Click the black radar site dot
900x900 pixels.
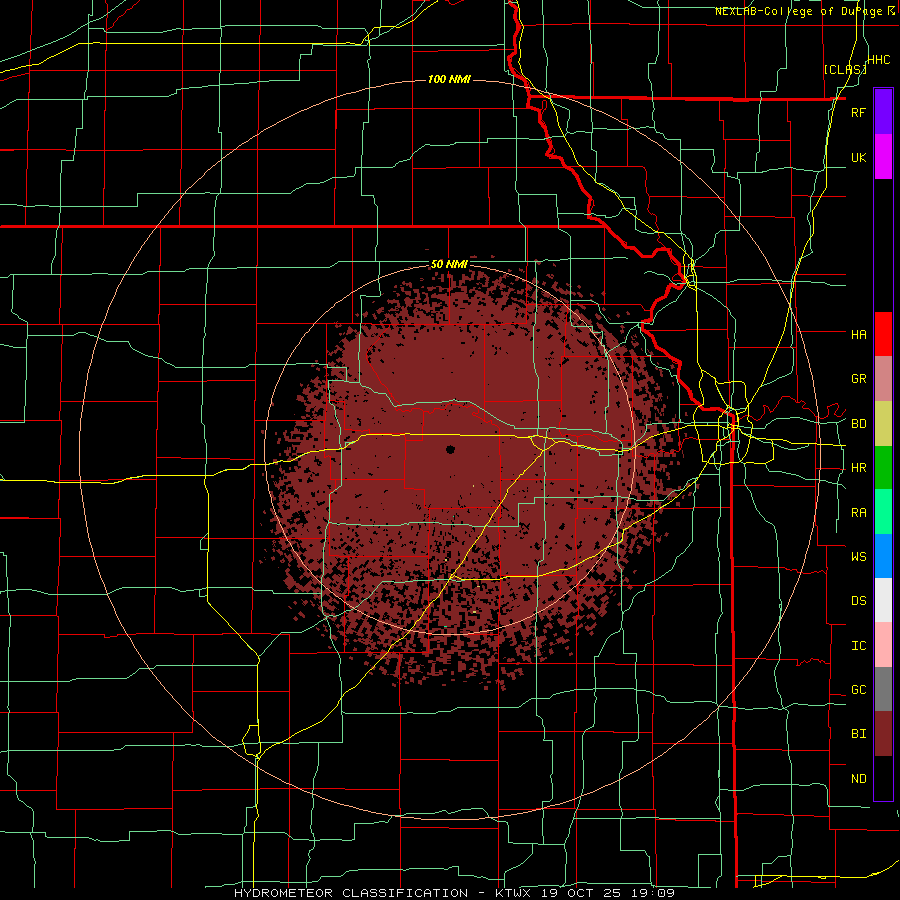tap(450, 449)
